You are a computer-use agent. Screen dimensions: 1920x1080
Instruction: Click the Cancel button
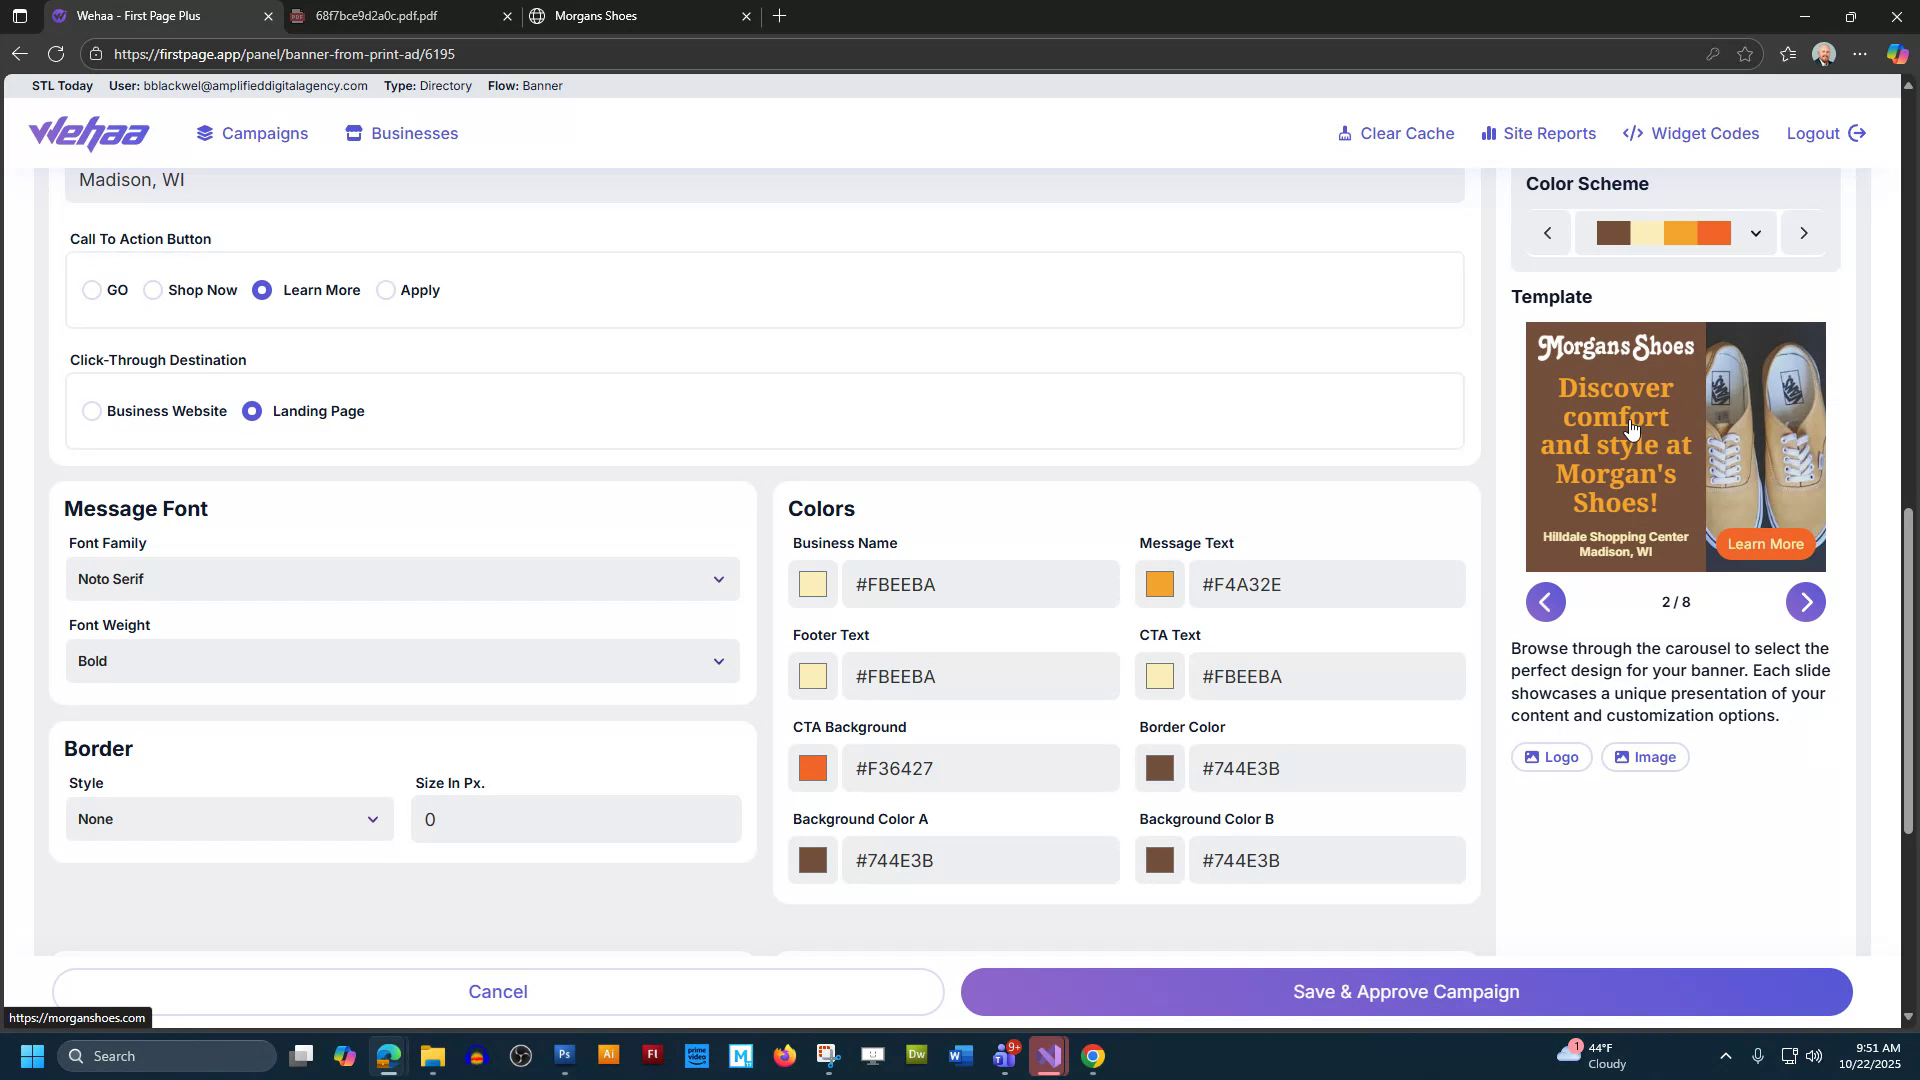coord(498,991)
